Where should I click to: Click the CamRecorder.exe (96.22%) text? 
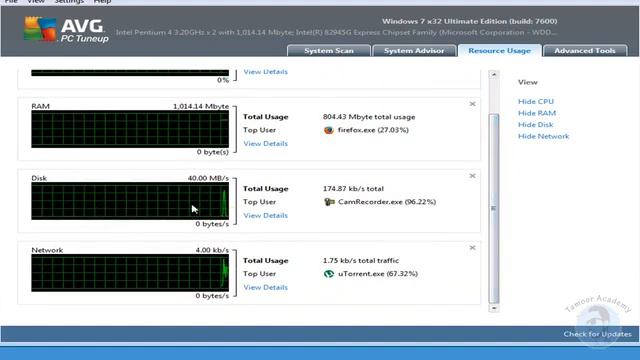387,202
